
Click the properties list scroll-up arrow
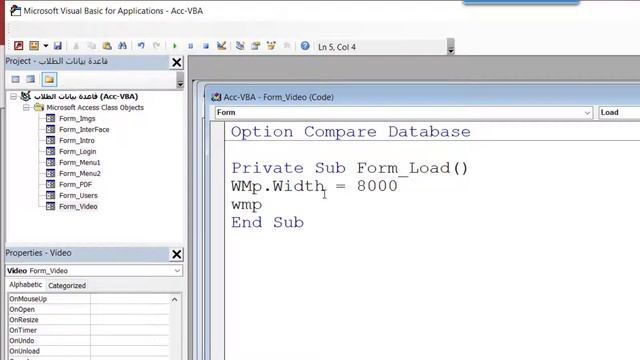tap(175, 300)
